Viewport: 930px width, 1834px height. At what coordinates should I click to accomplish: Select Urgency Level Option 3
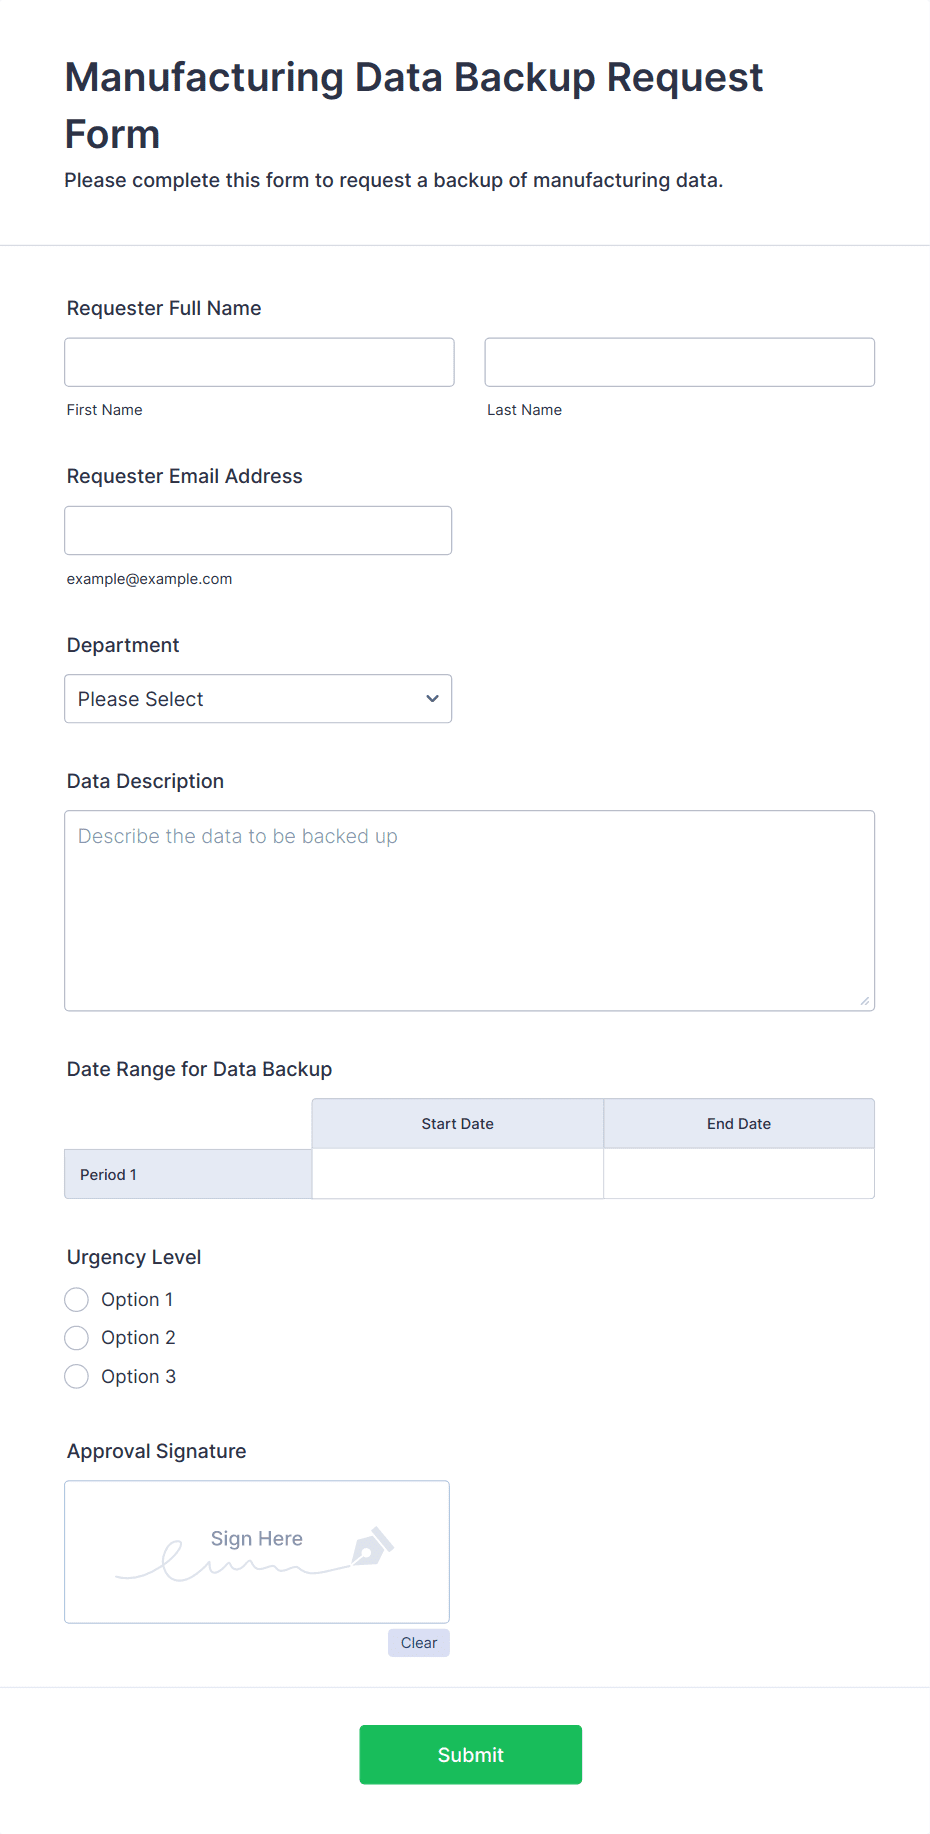(77, 1377)
